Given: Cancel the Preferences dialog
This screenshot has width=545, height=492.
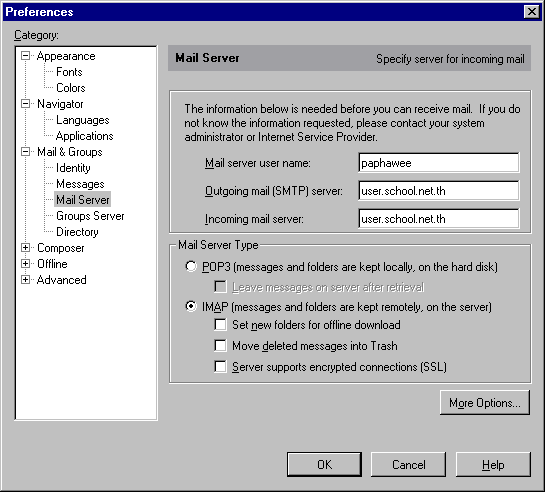Looking at the screenshot, I should pos(408,465).
